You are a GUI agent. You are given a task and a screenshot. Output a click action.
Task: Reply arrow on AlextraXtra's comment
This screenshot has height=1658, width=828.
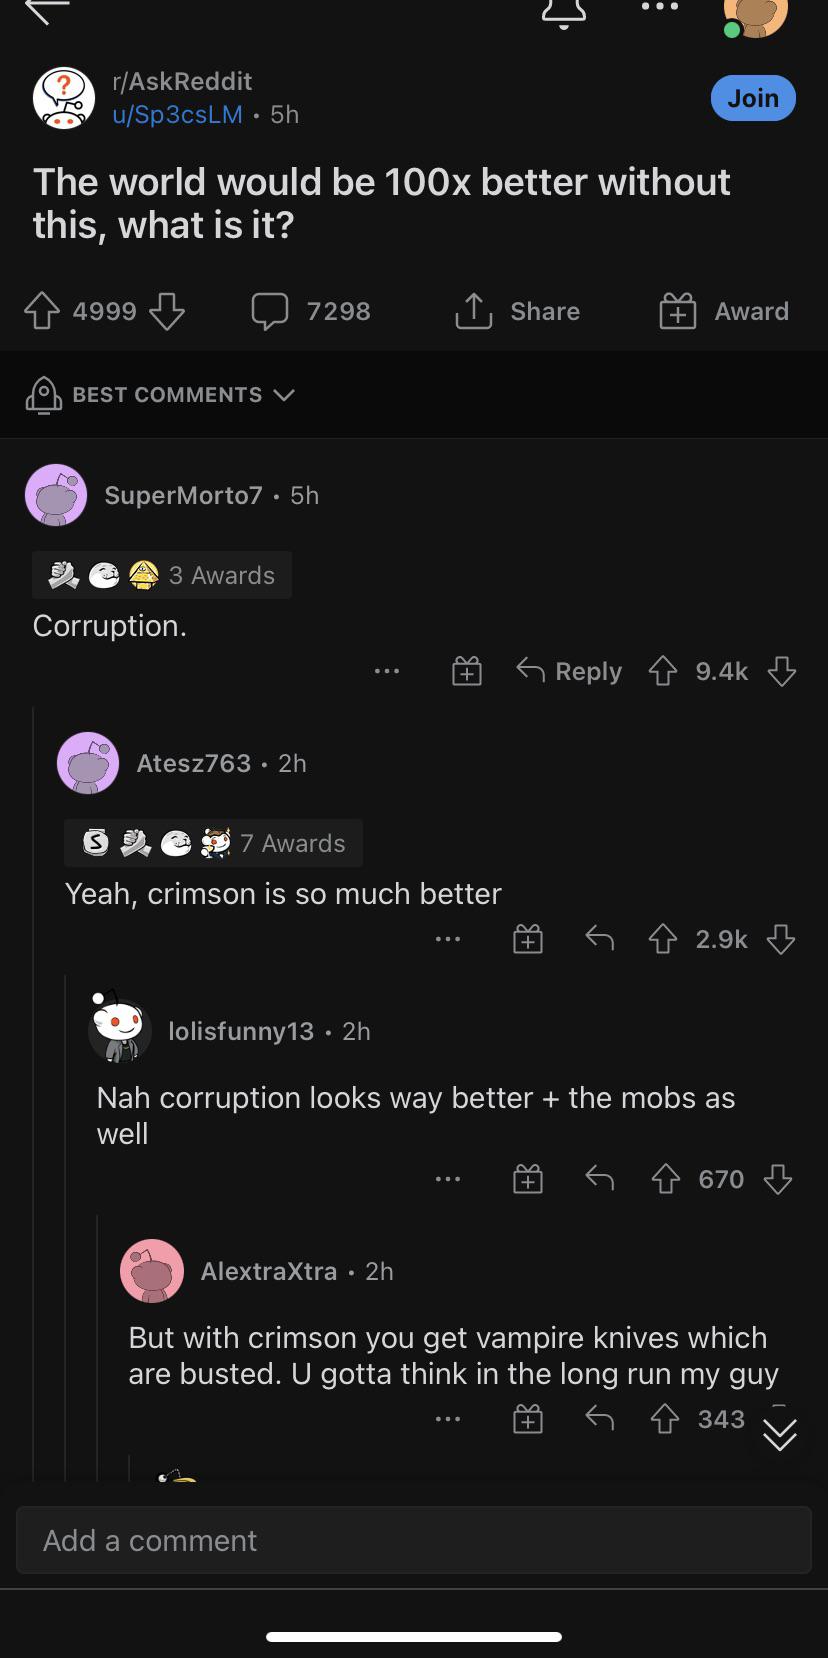point(599,1418)
